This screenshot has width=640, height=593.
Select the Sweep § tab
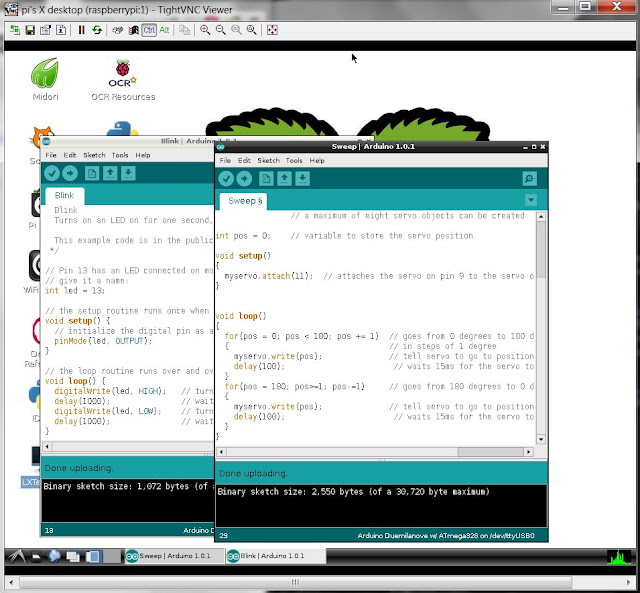click(244, 201)
